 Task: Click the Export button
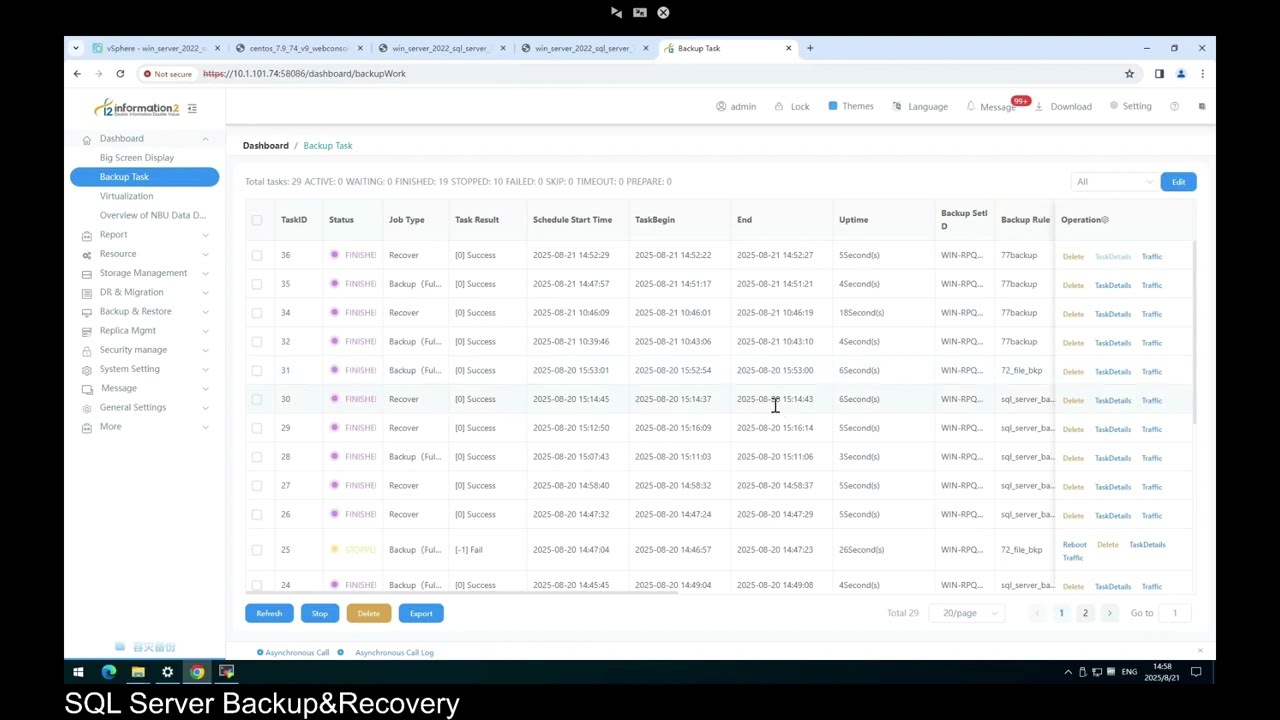pos(421,614)
